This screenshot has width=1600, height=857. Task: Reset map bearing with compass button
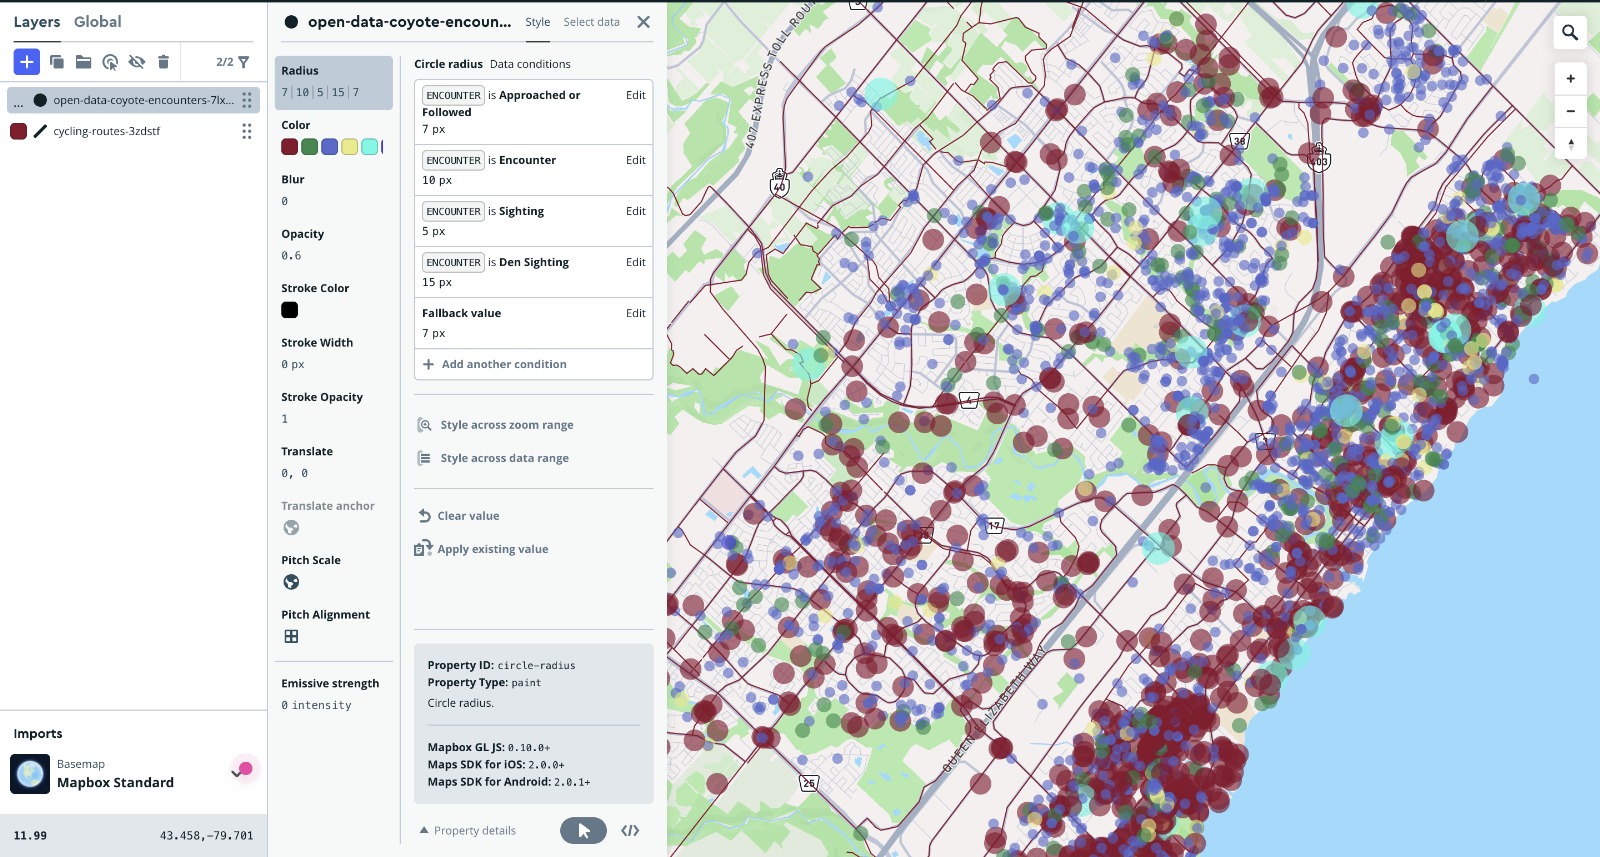tap(1570, 144)
